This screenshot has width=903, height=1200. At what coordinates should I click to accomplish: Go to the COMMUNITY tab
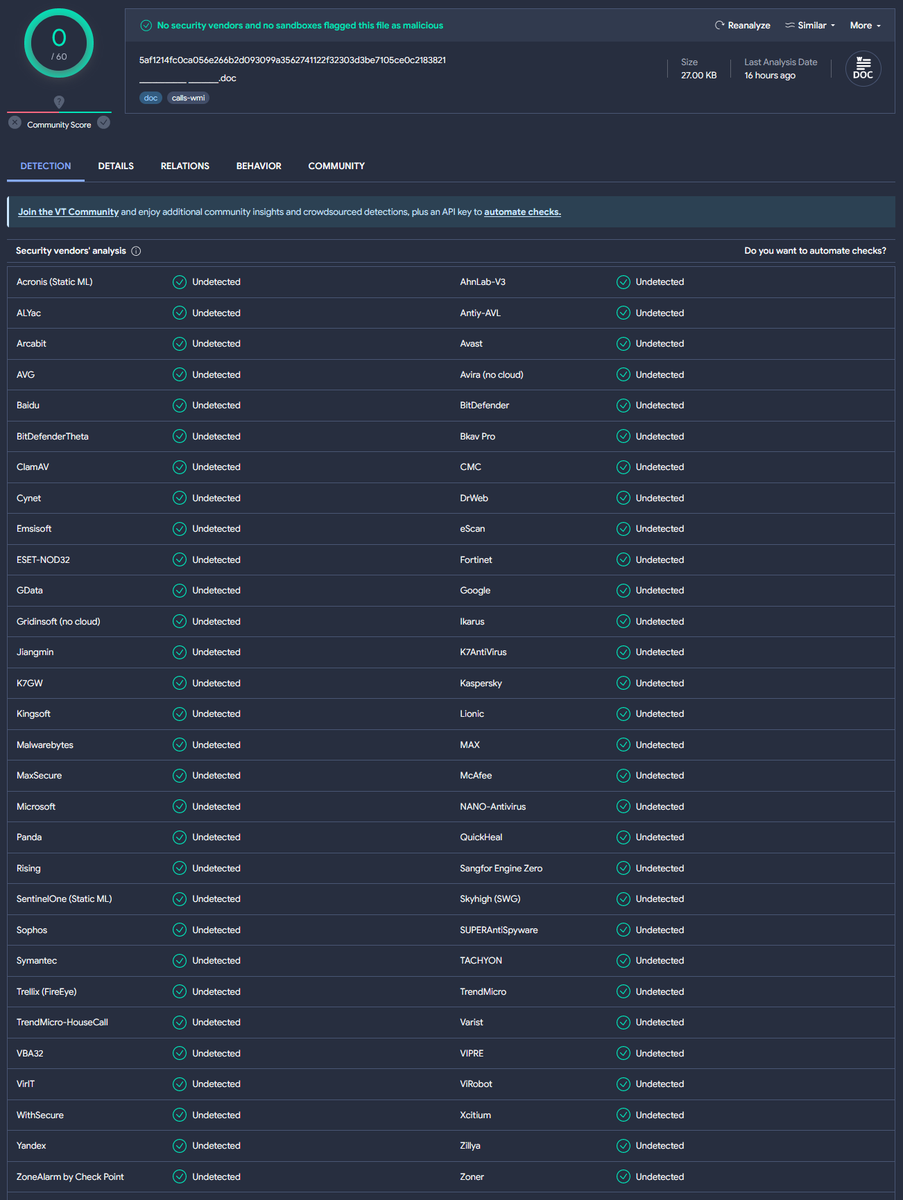tap(336, 166)
